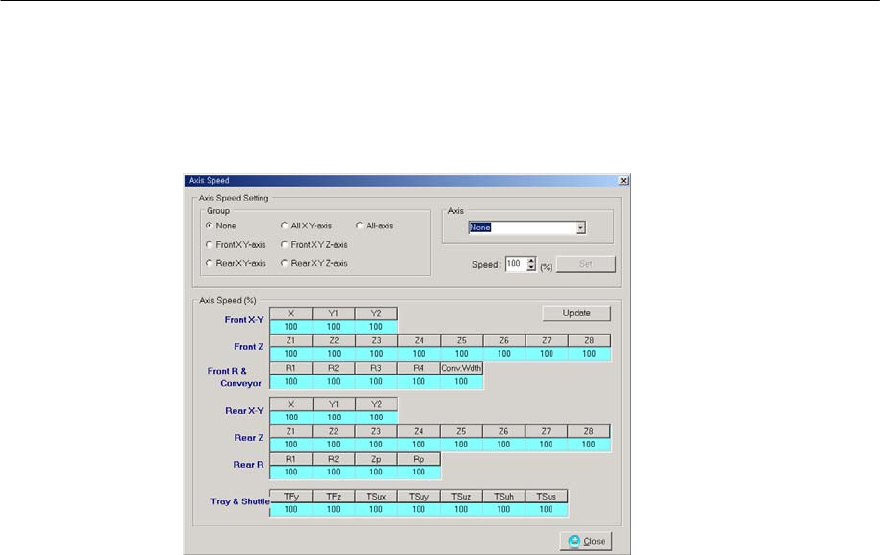Viewport: 880px width, 555px height.
Task: Click the globe icon on Close button
Action: (574, 541)
